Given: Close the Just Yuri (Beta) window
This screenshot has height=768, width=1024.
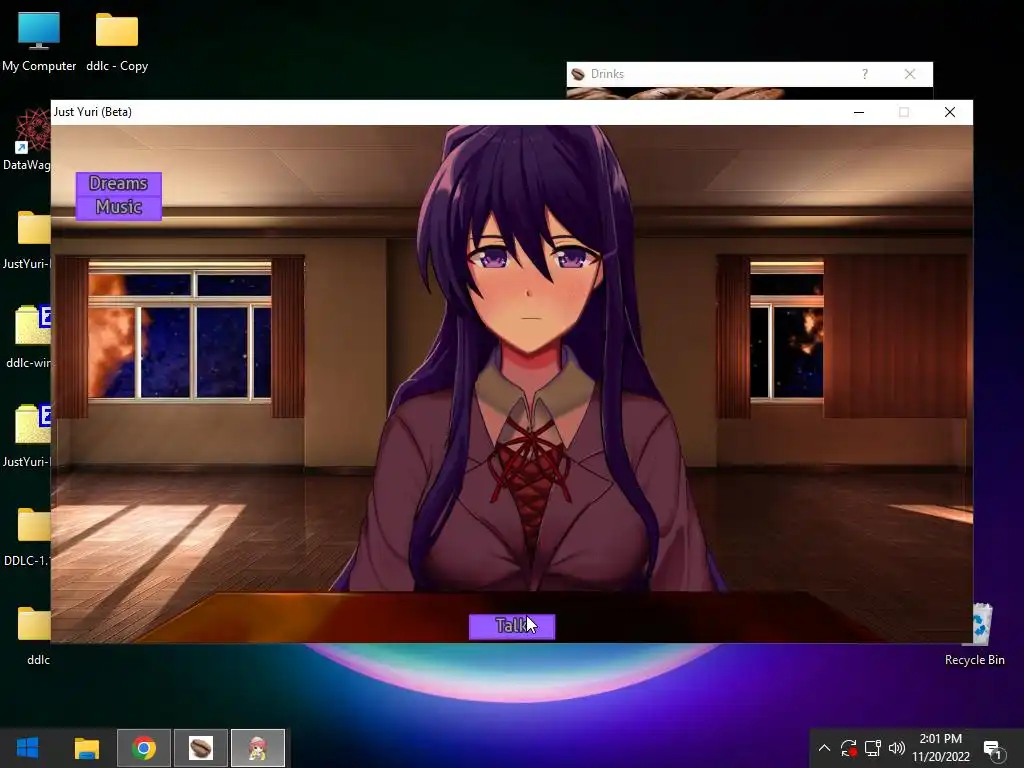Looking at the screenshot, I should click(x=950, y=112).
